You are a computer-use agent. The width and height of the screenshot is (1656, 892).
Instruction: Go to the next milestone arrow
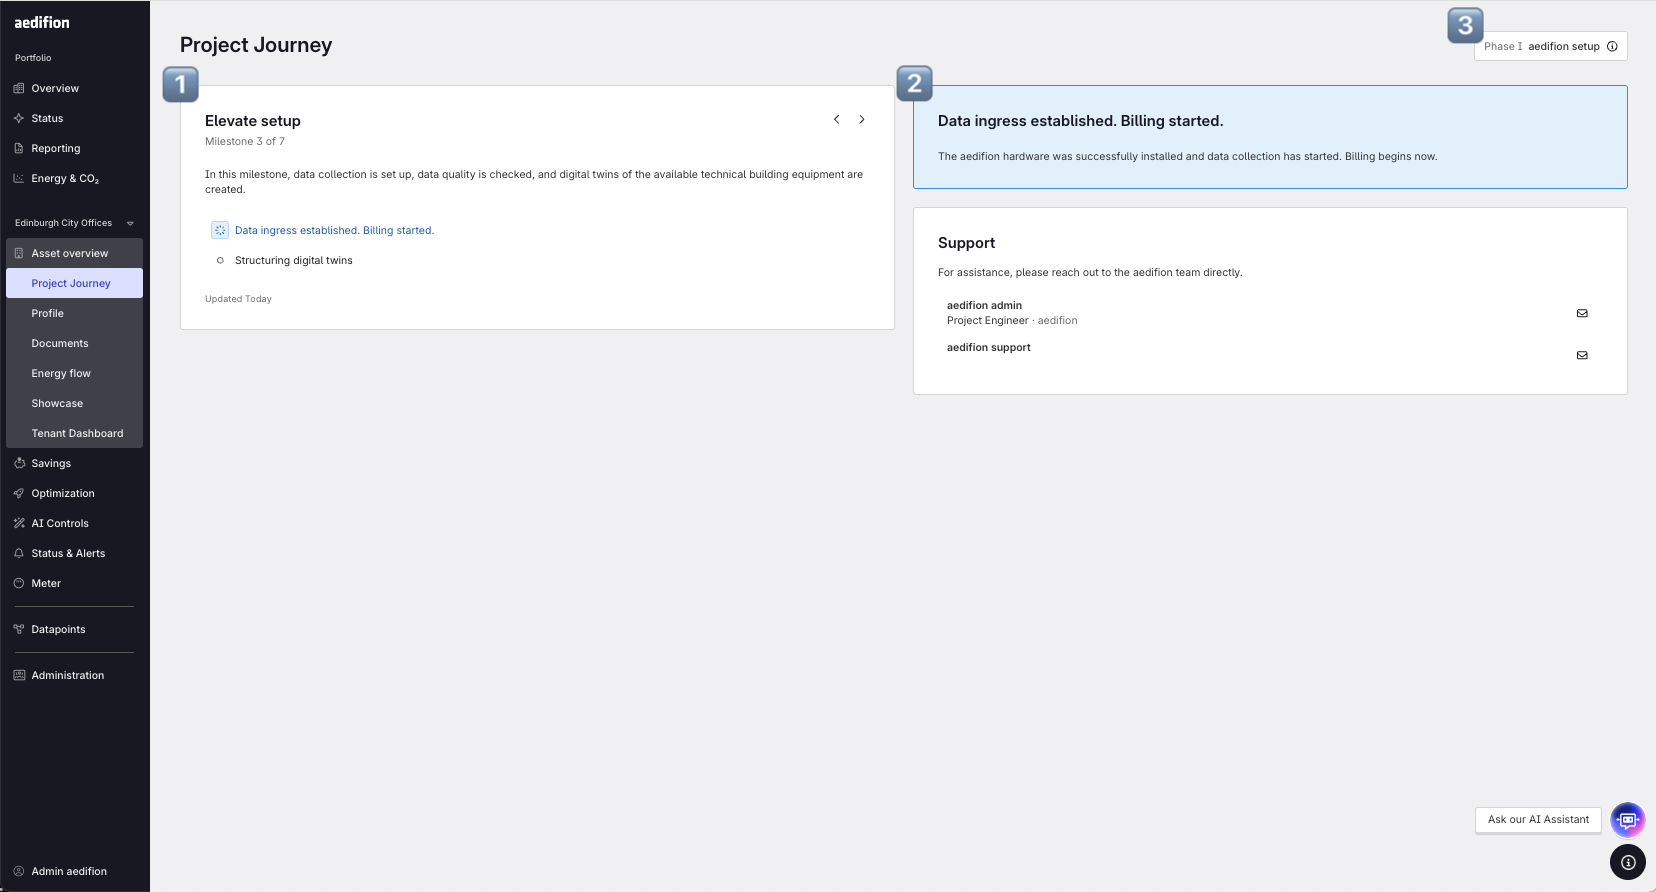pos(862,119)
